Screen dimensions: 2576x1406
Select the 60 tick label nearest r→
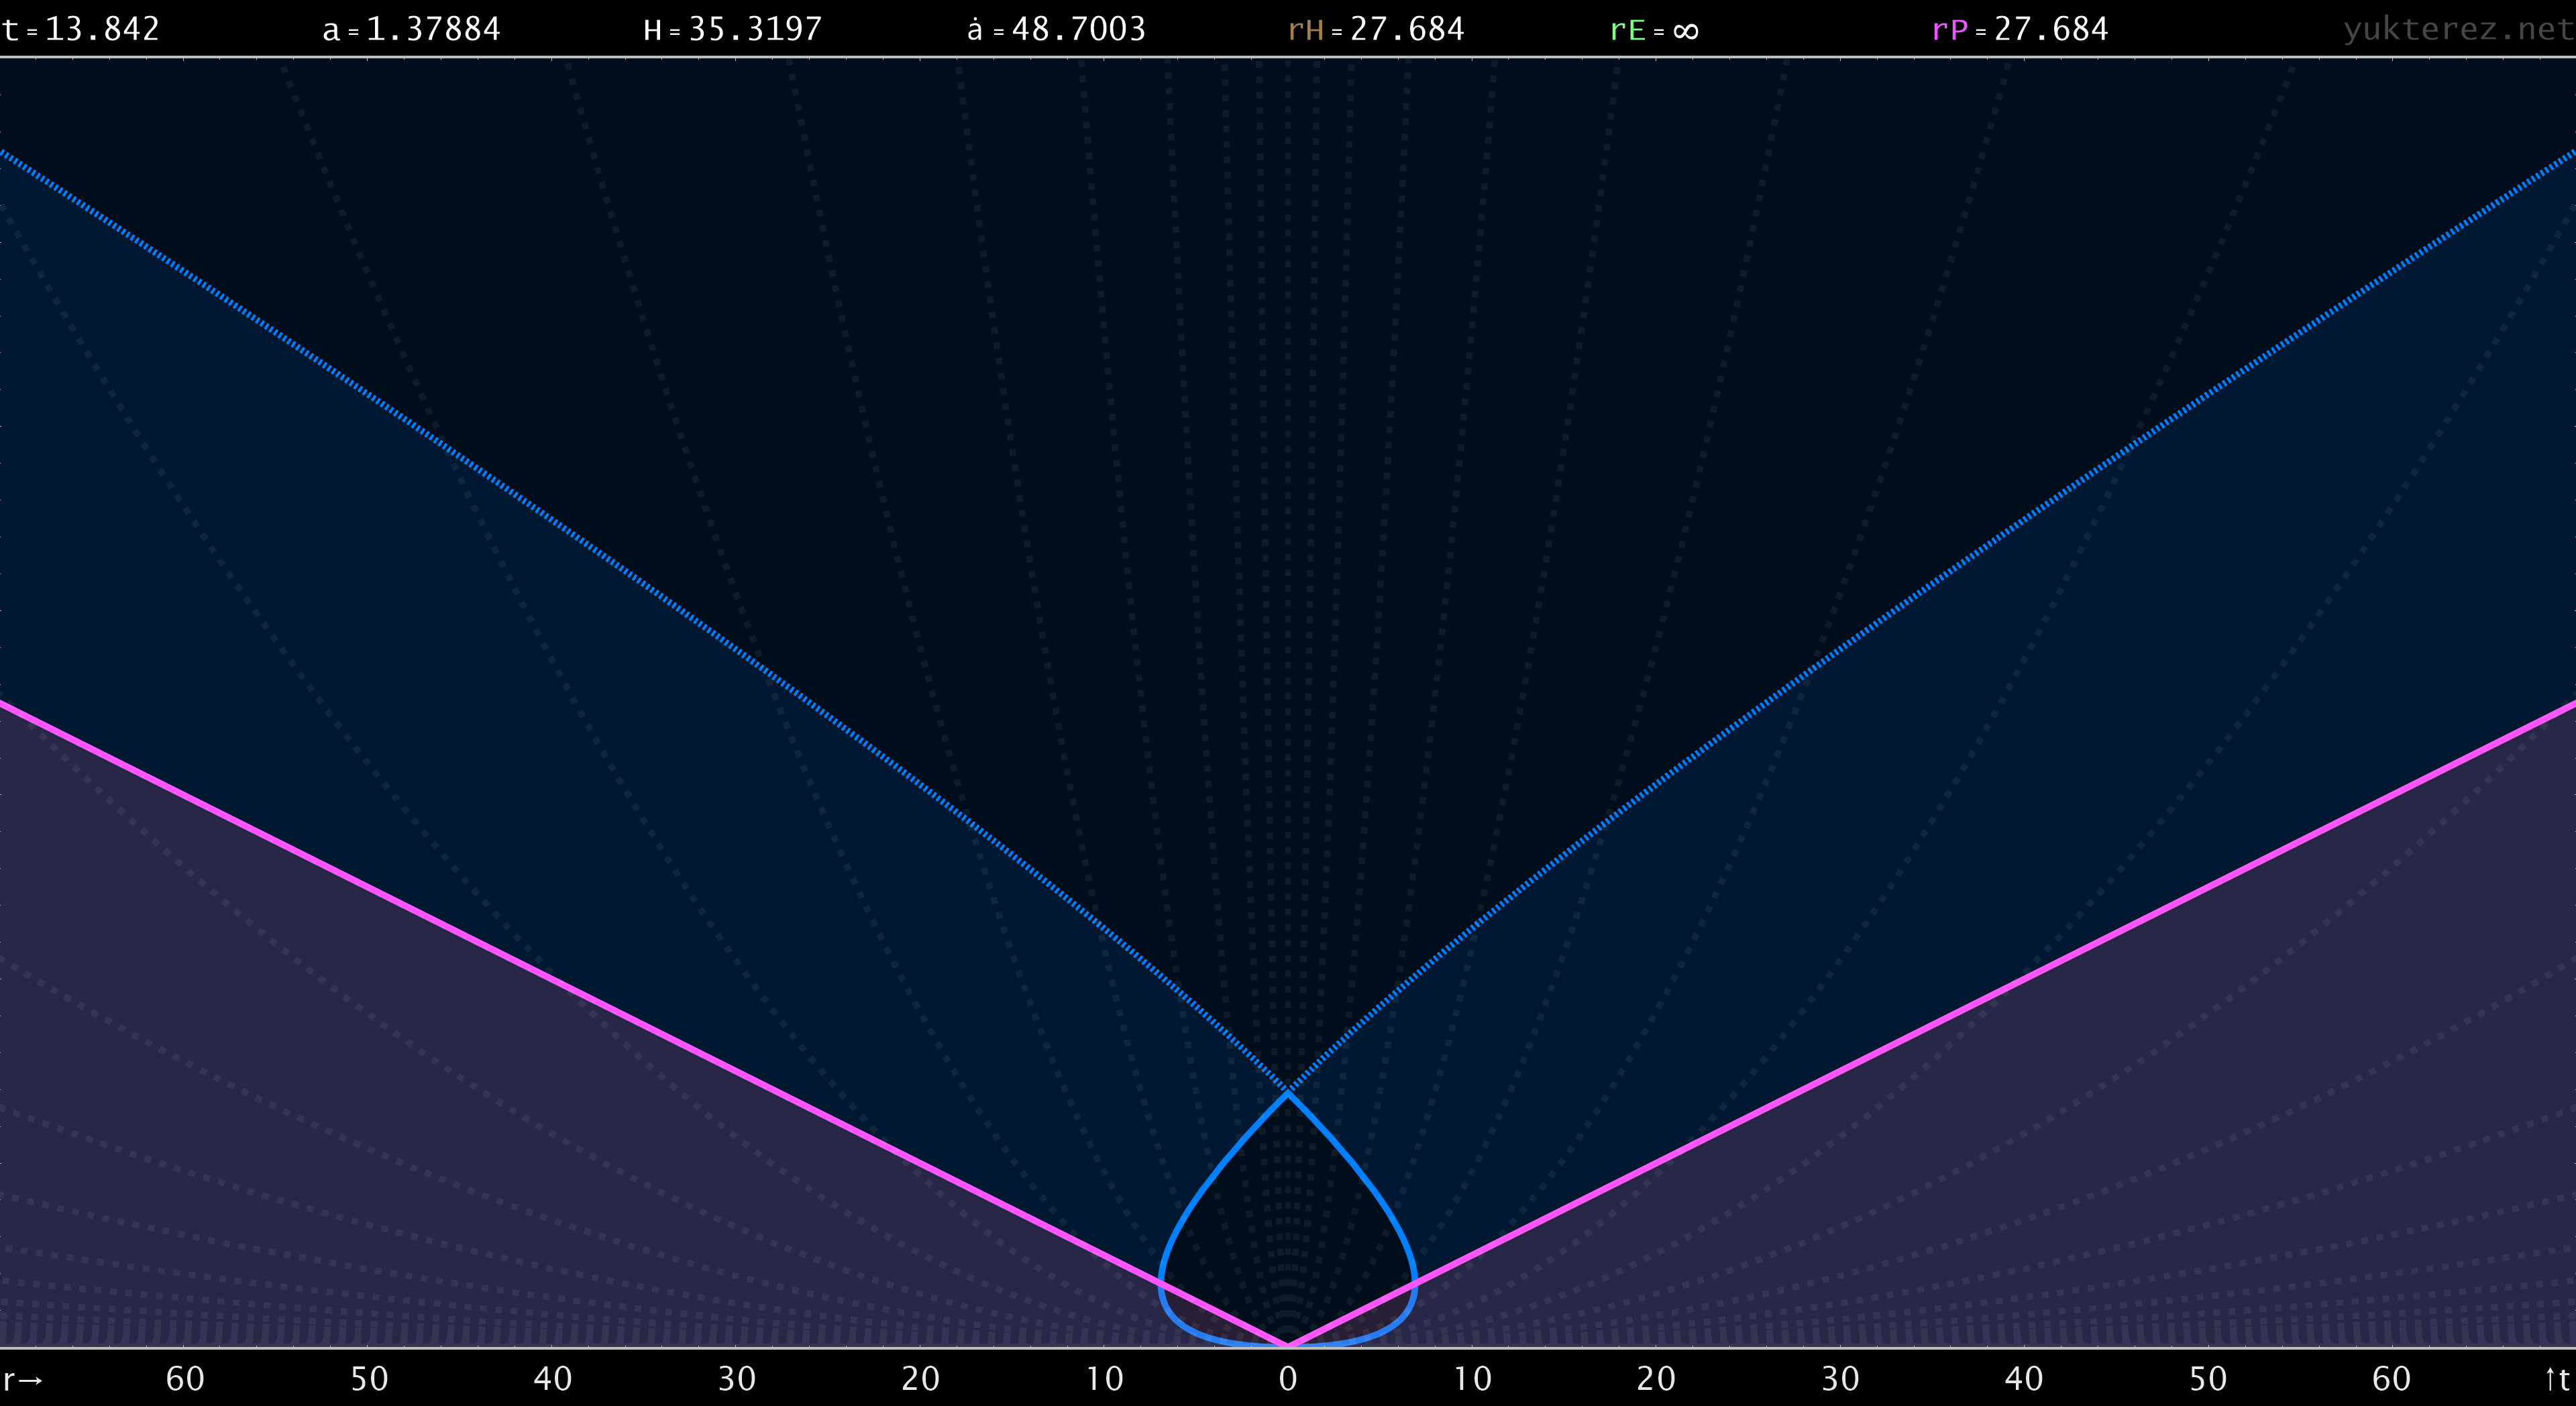[x=185, y=1379]
